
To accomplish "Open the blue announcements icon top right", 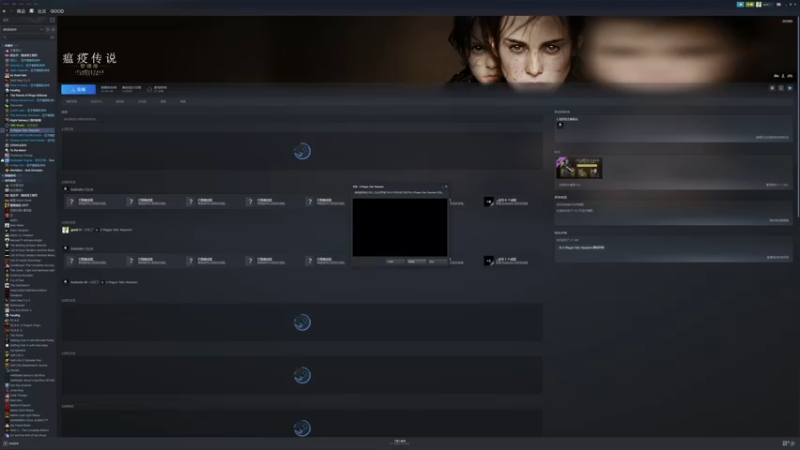I will click(740, 4).
